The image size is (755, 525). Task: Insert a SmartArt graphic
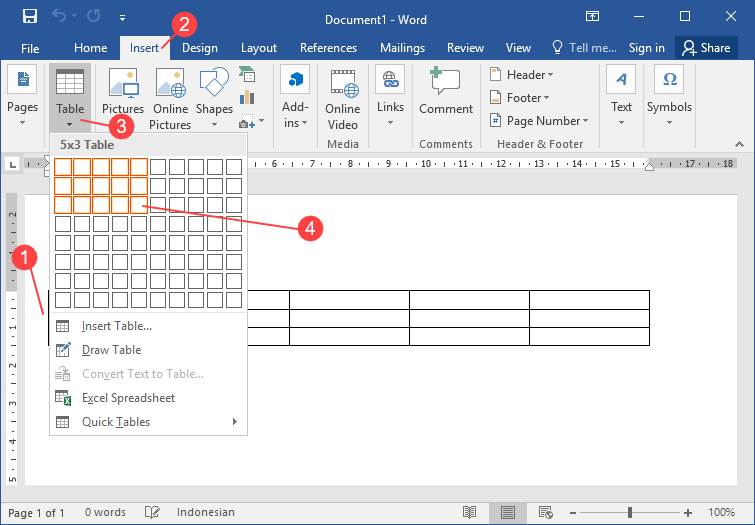coord(247,75)
